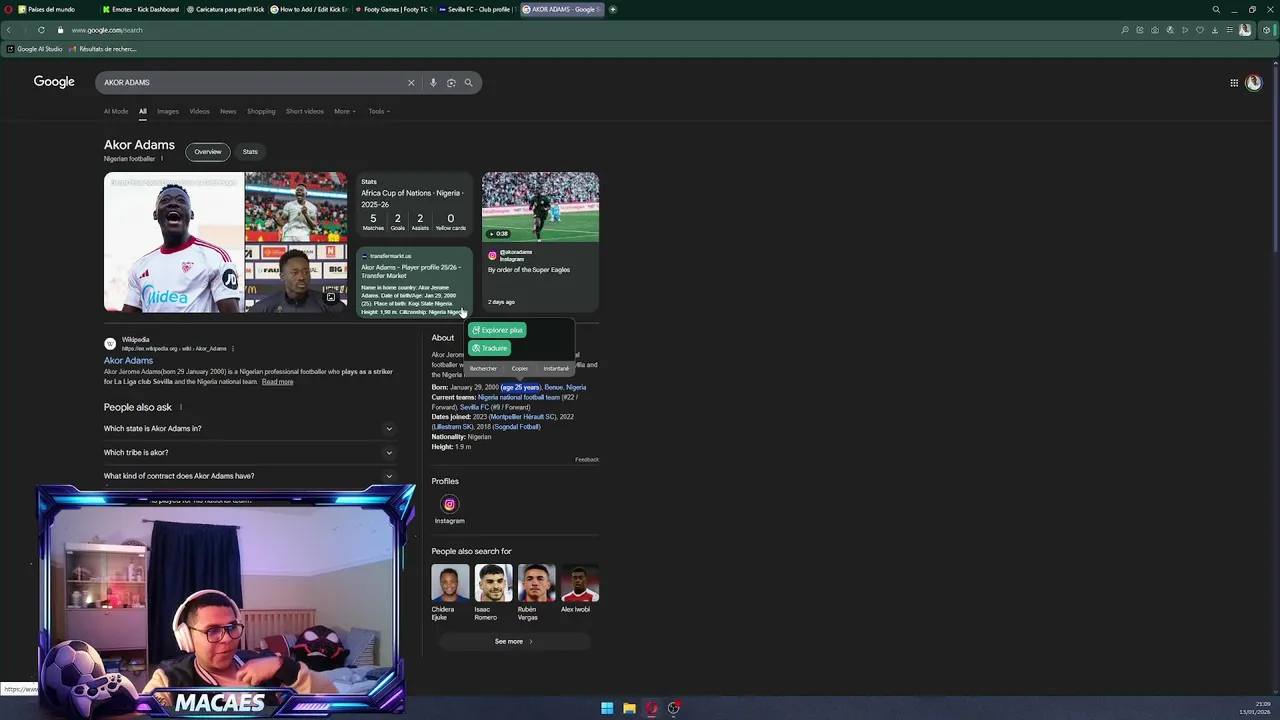Image resolution: width=1280 pixels, height=720 pixels.
Task: Open the extensions cube icon
Action: click(x=1266, y=30)
